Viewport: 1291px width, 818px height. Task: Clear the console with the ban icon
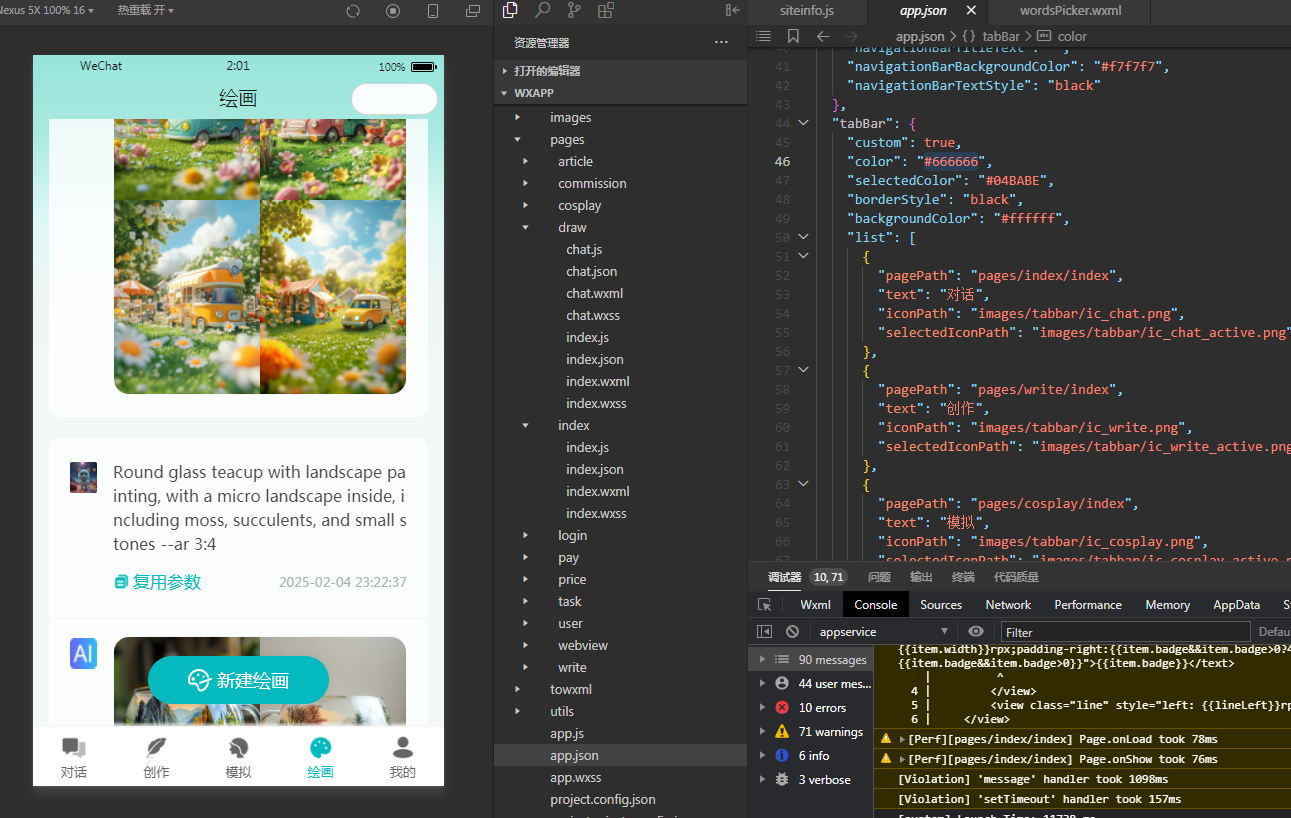pyautogui.click(x=792, y=632)
